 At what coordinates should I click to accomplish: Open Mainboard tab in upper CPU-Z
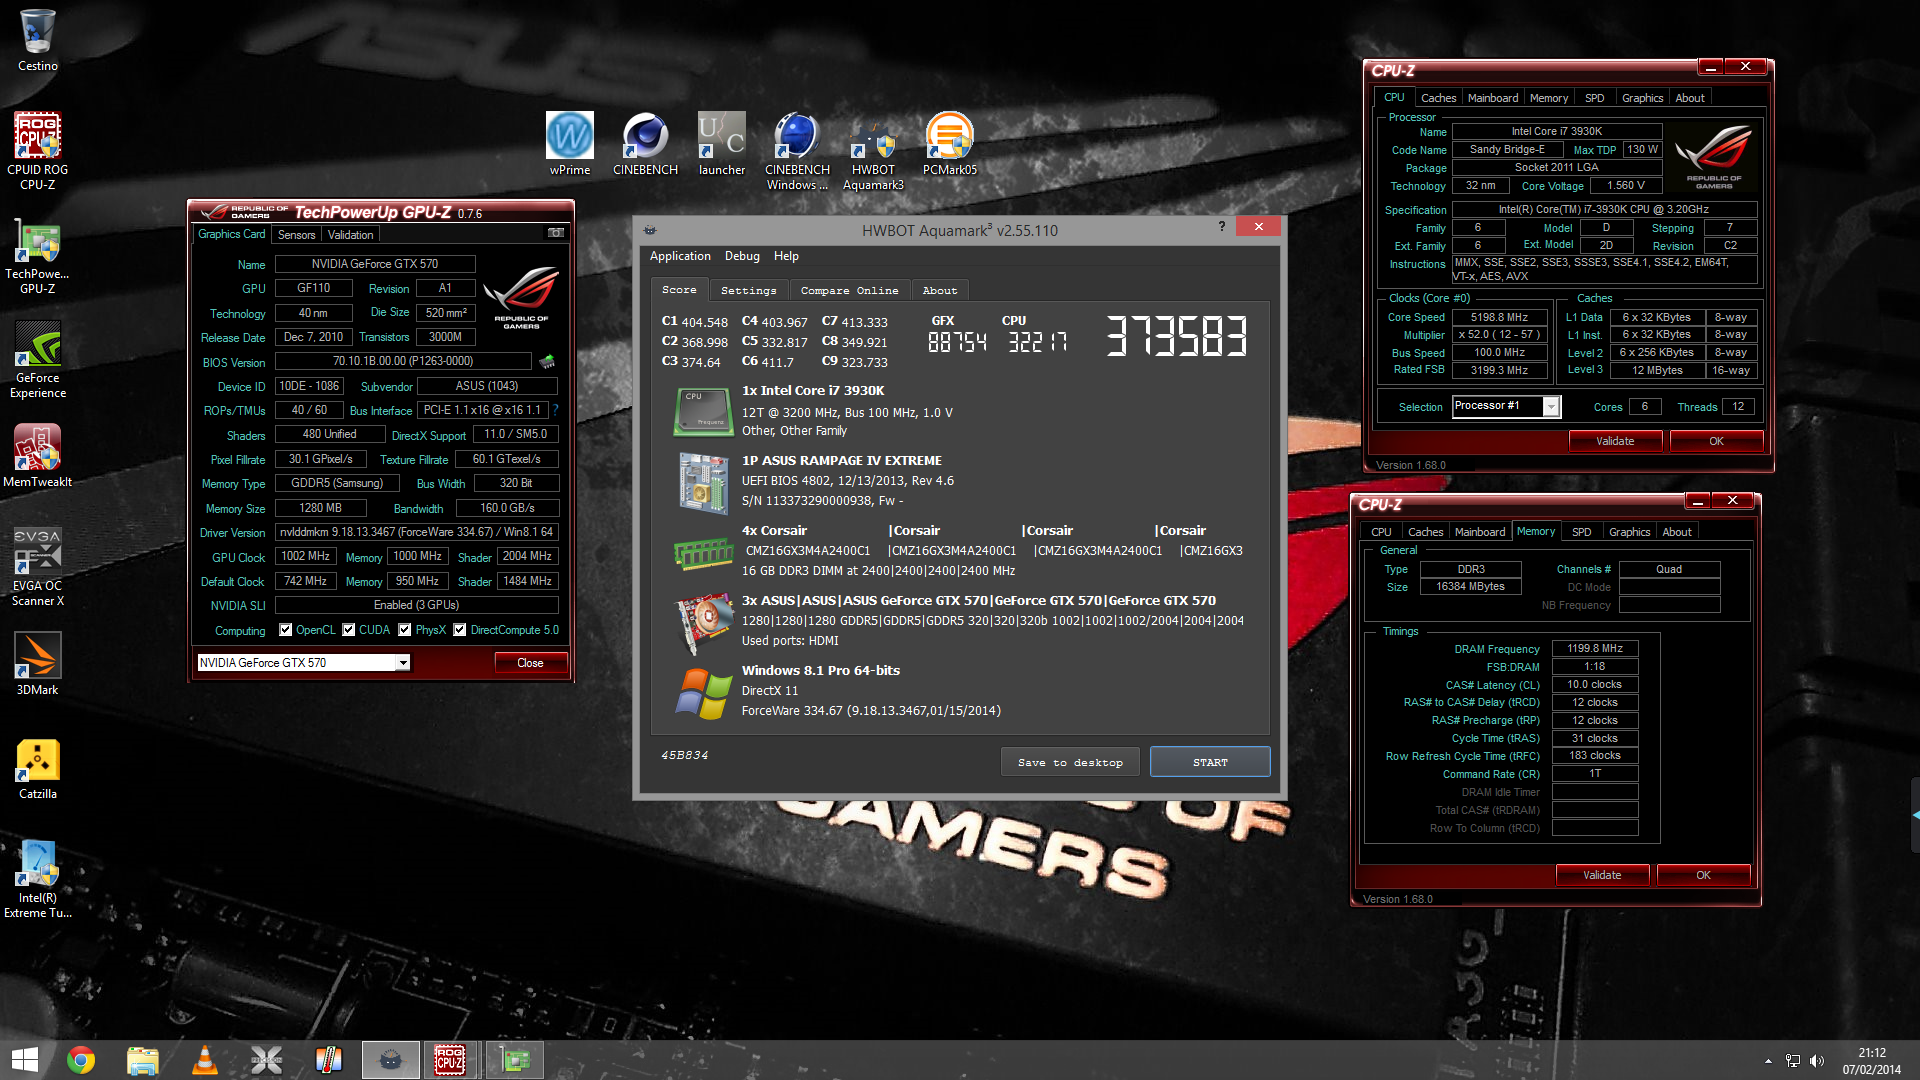[1492, 98]
